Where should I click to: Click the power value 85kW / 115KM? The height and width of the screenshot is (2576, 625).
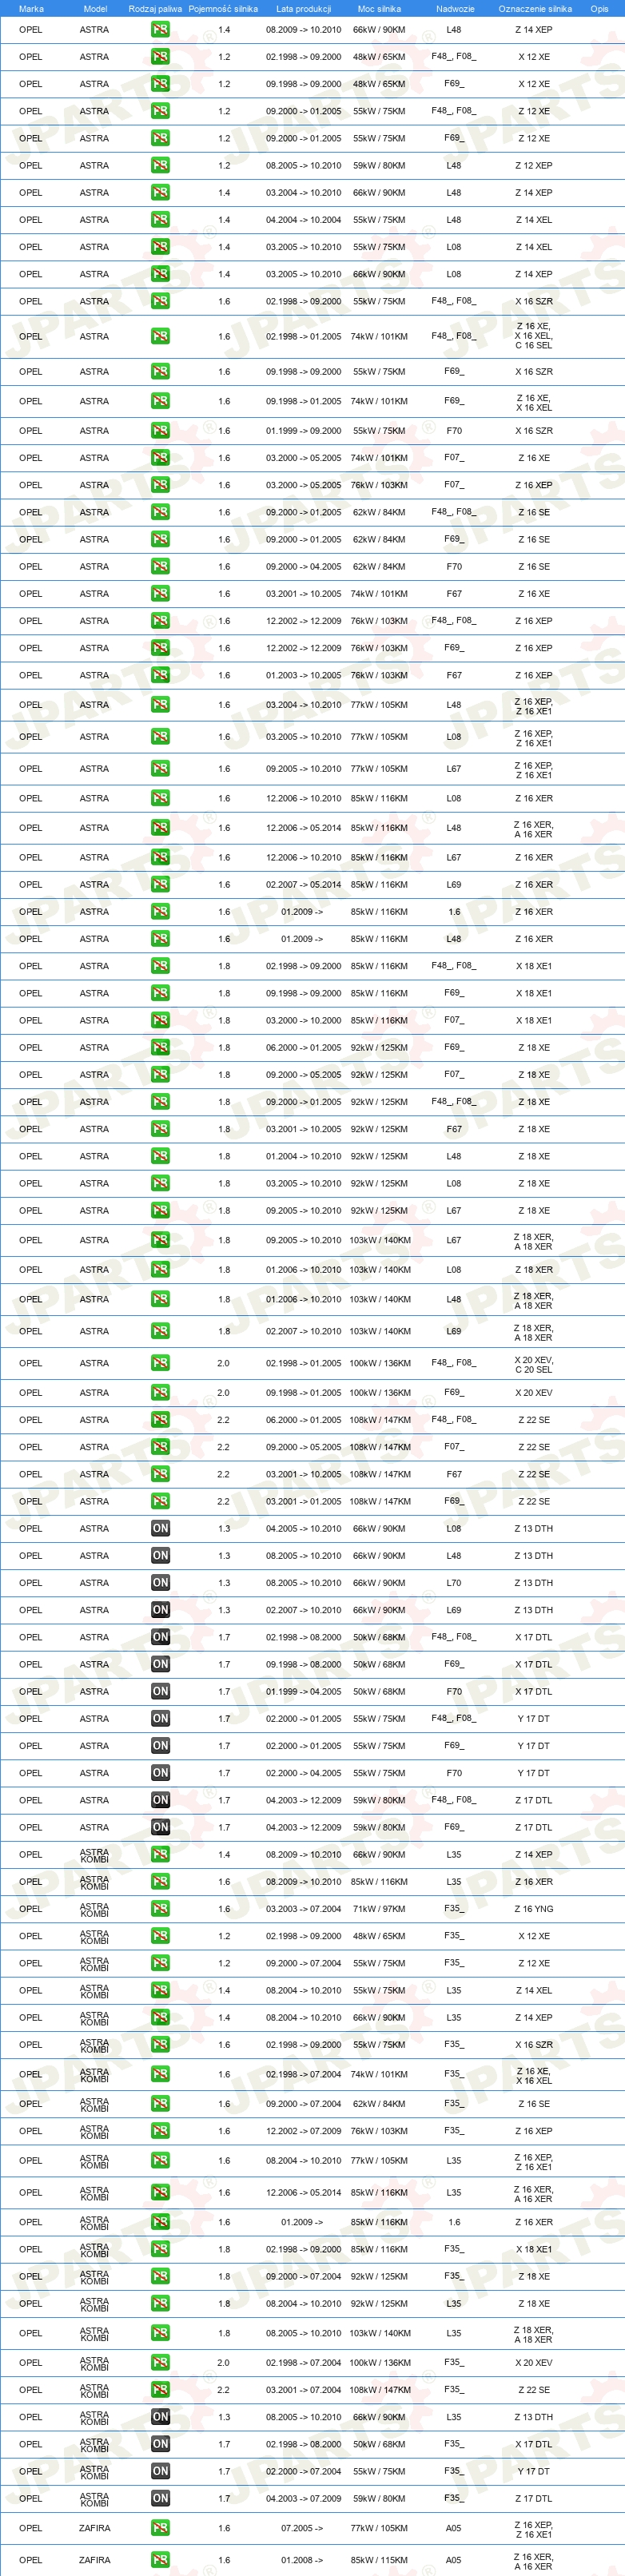(x=379, y=2560)
